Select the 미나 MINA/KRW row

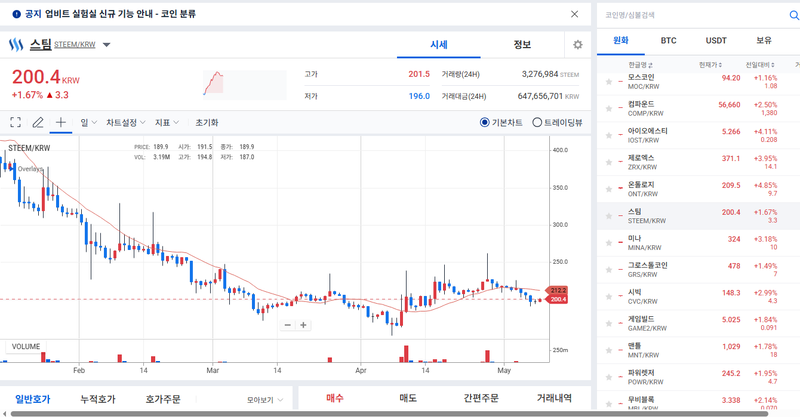pos(698,243)
